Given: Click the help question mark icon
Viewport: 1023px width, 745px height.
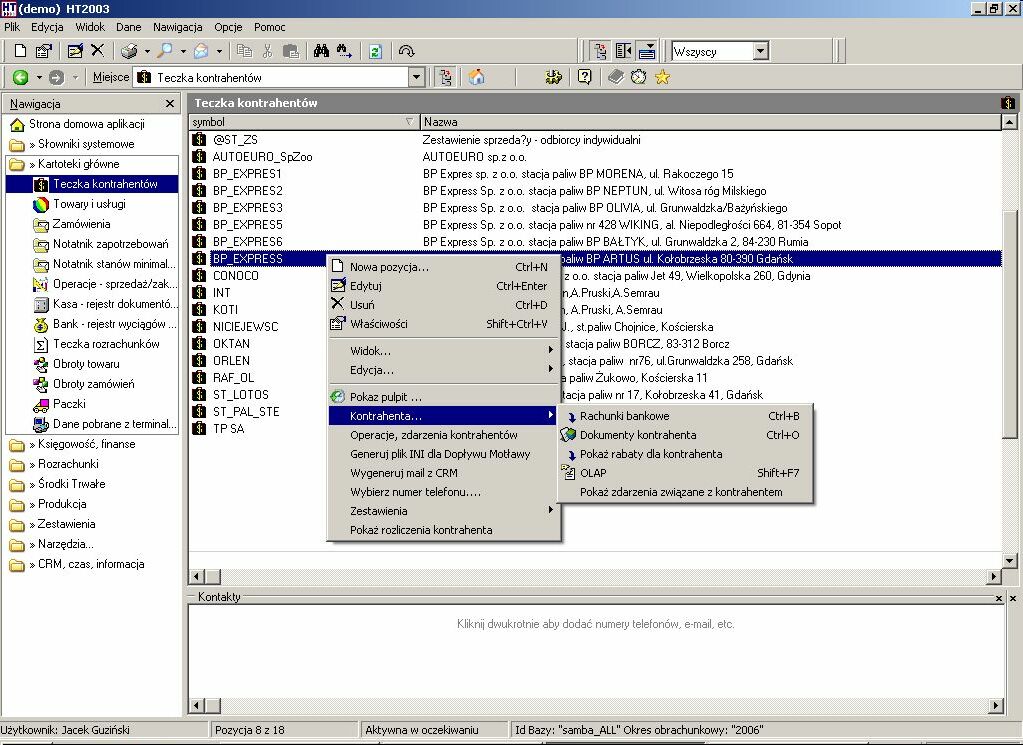Looking at the screenshot, I should 585,77.
